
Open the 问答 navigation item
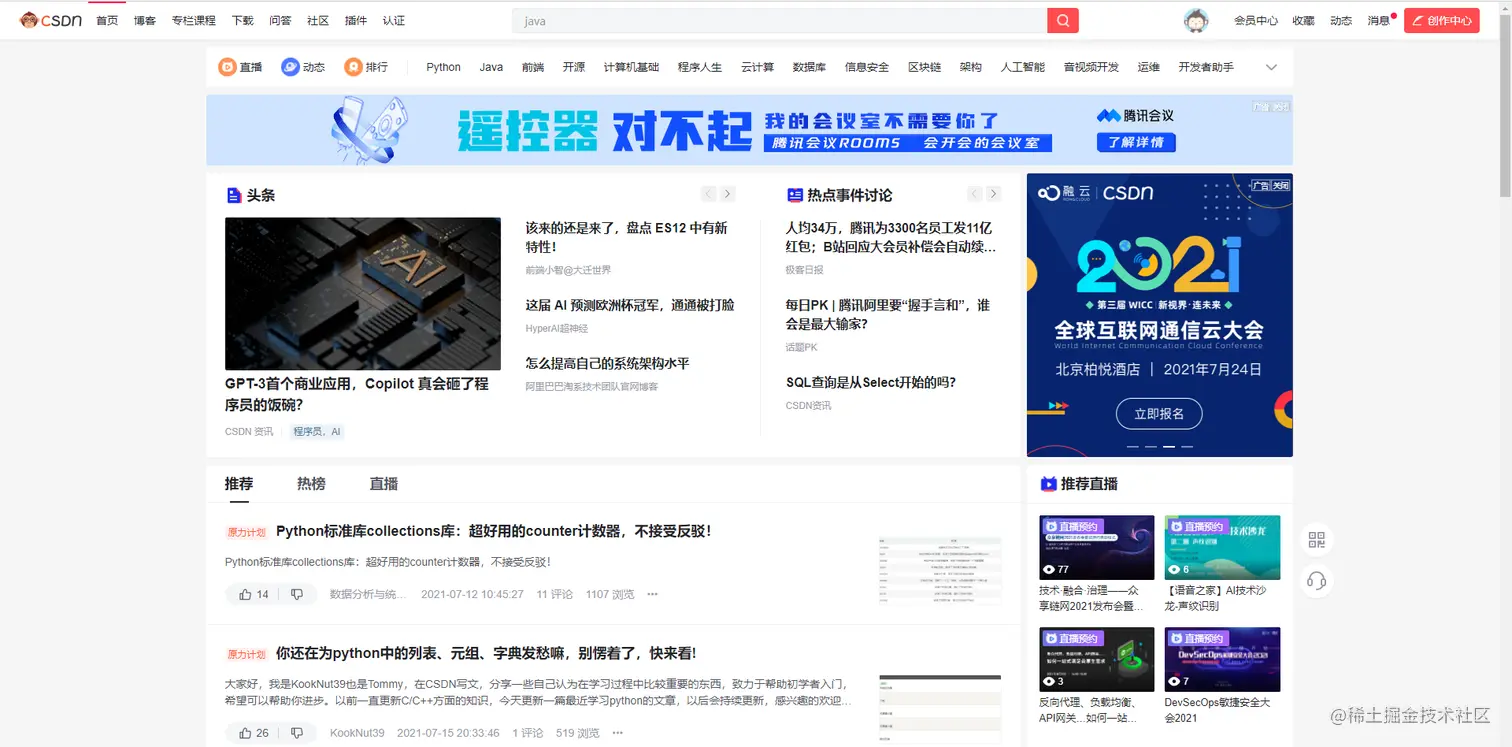coord(280,21)
